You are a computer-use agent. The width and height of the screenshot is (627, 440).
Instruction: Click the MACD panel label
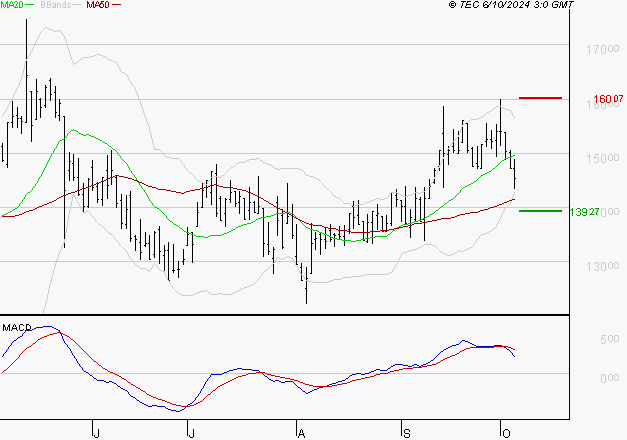(17, 328)
